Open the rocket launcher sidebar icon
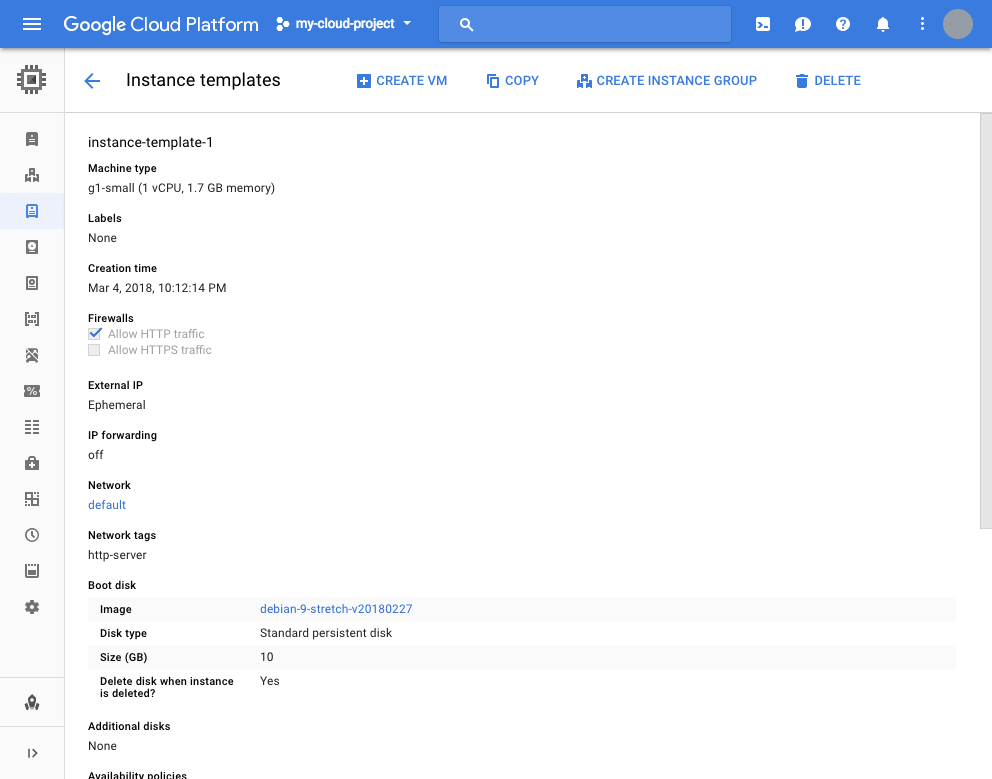Viewport: 992px width, 779px height. (x=32, y=702)
